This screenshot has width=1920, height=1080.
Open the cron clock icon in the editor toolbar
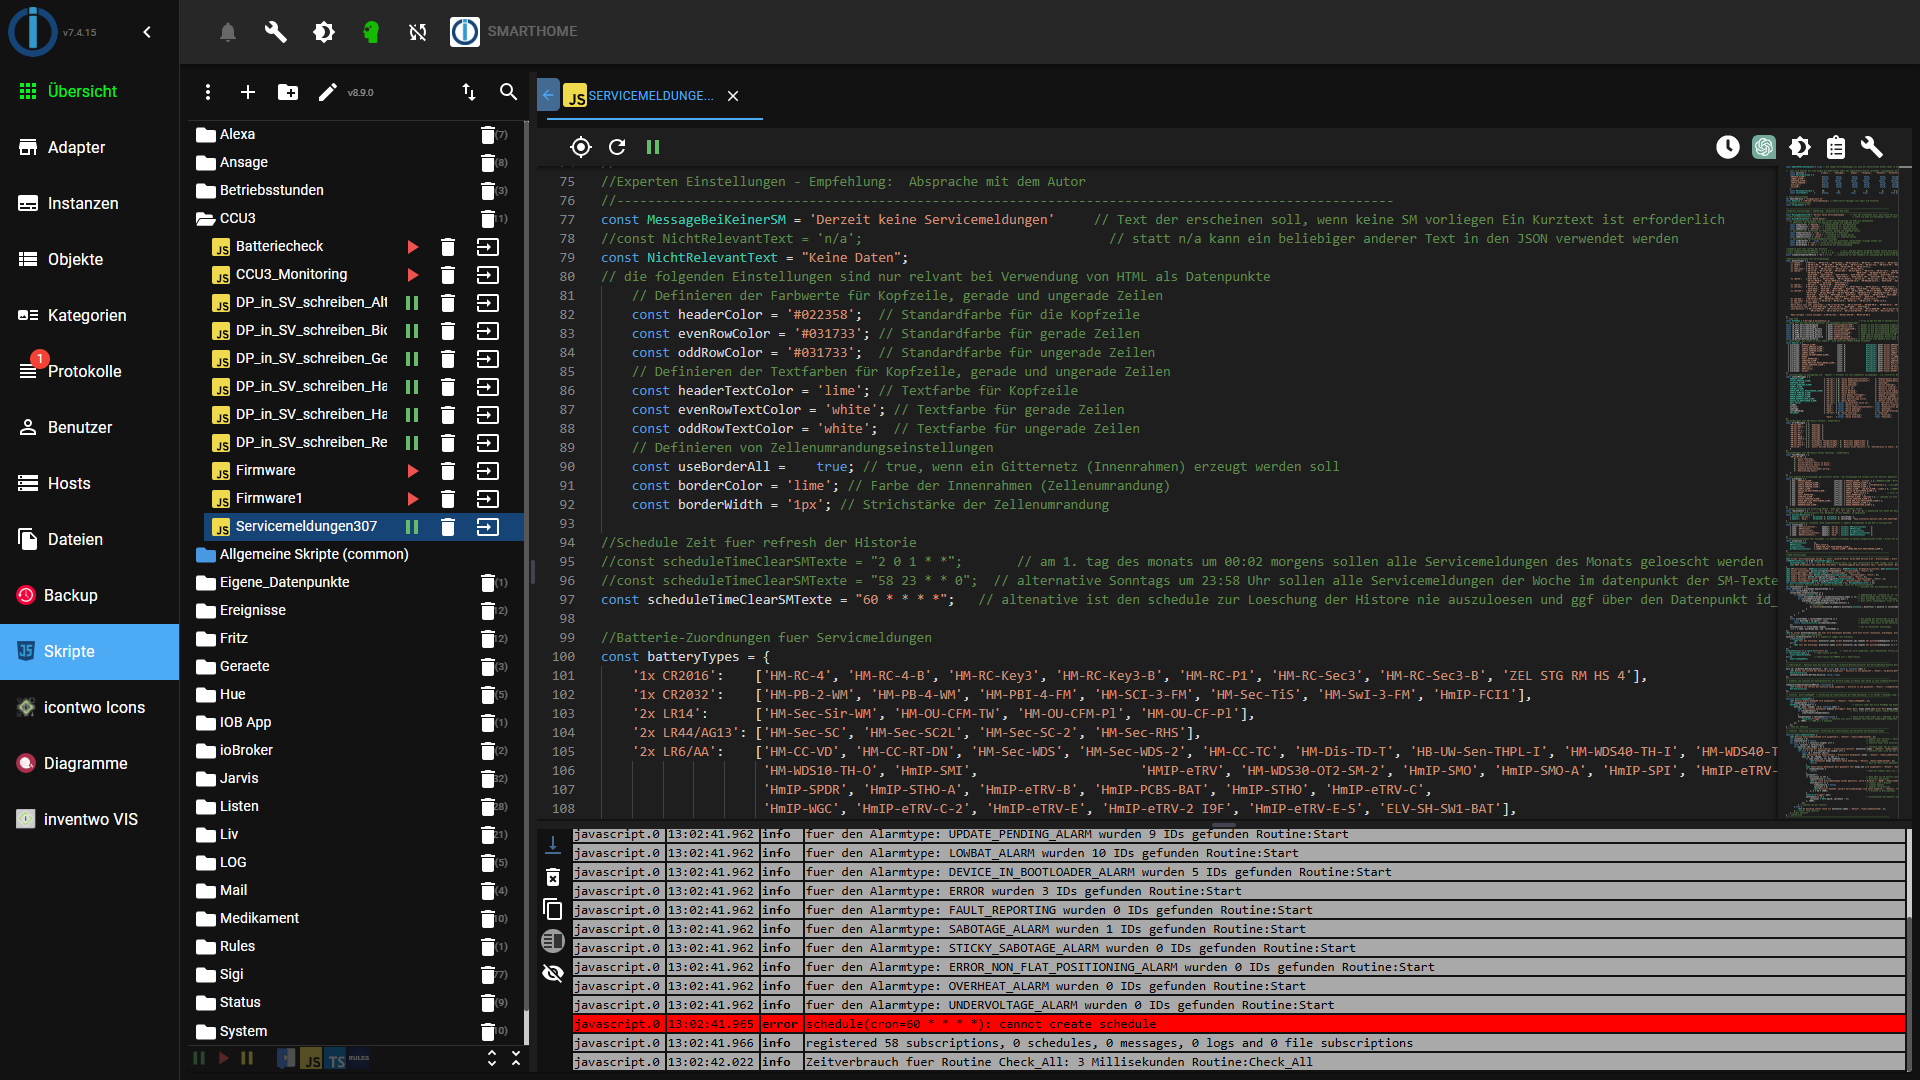tap(1728, 147)
